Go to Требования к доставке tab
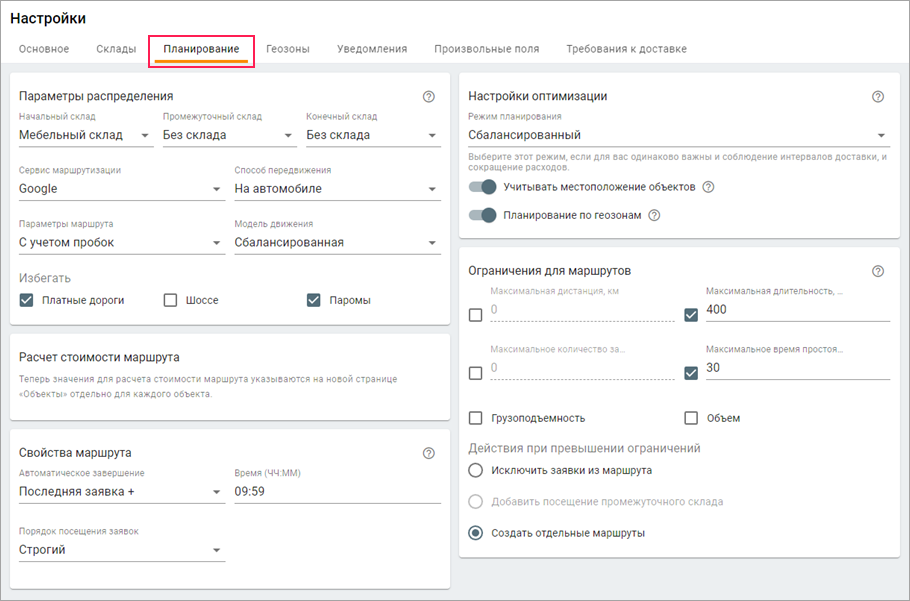The height and width of the screenshot is (601, 910). coord(626,49)
